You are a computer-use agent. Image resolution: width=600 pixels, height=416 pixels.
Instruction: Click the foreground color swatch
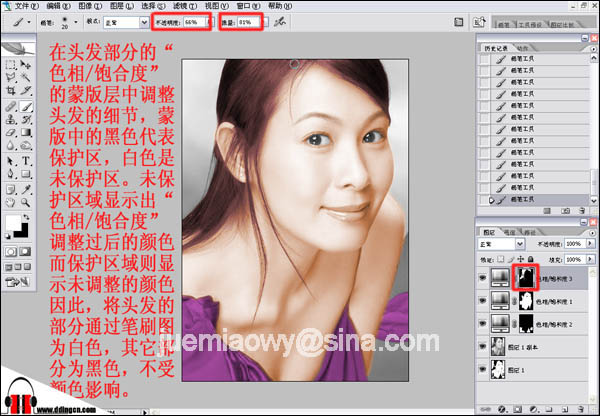click(x=13, y=223)
